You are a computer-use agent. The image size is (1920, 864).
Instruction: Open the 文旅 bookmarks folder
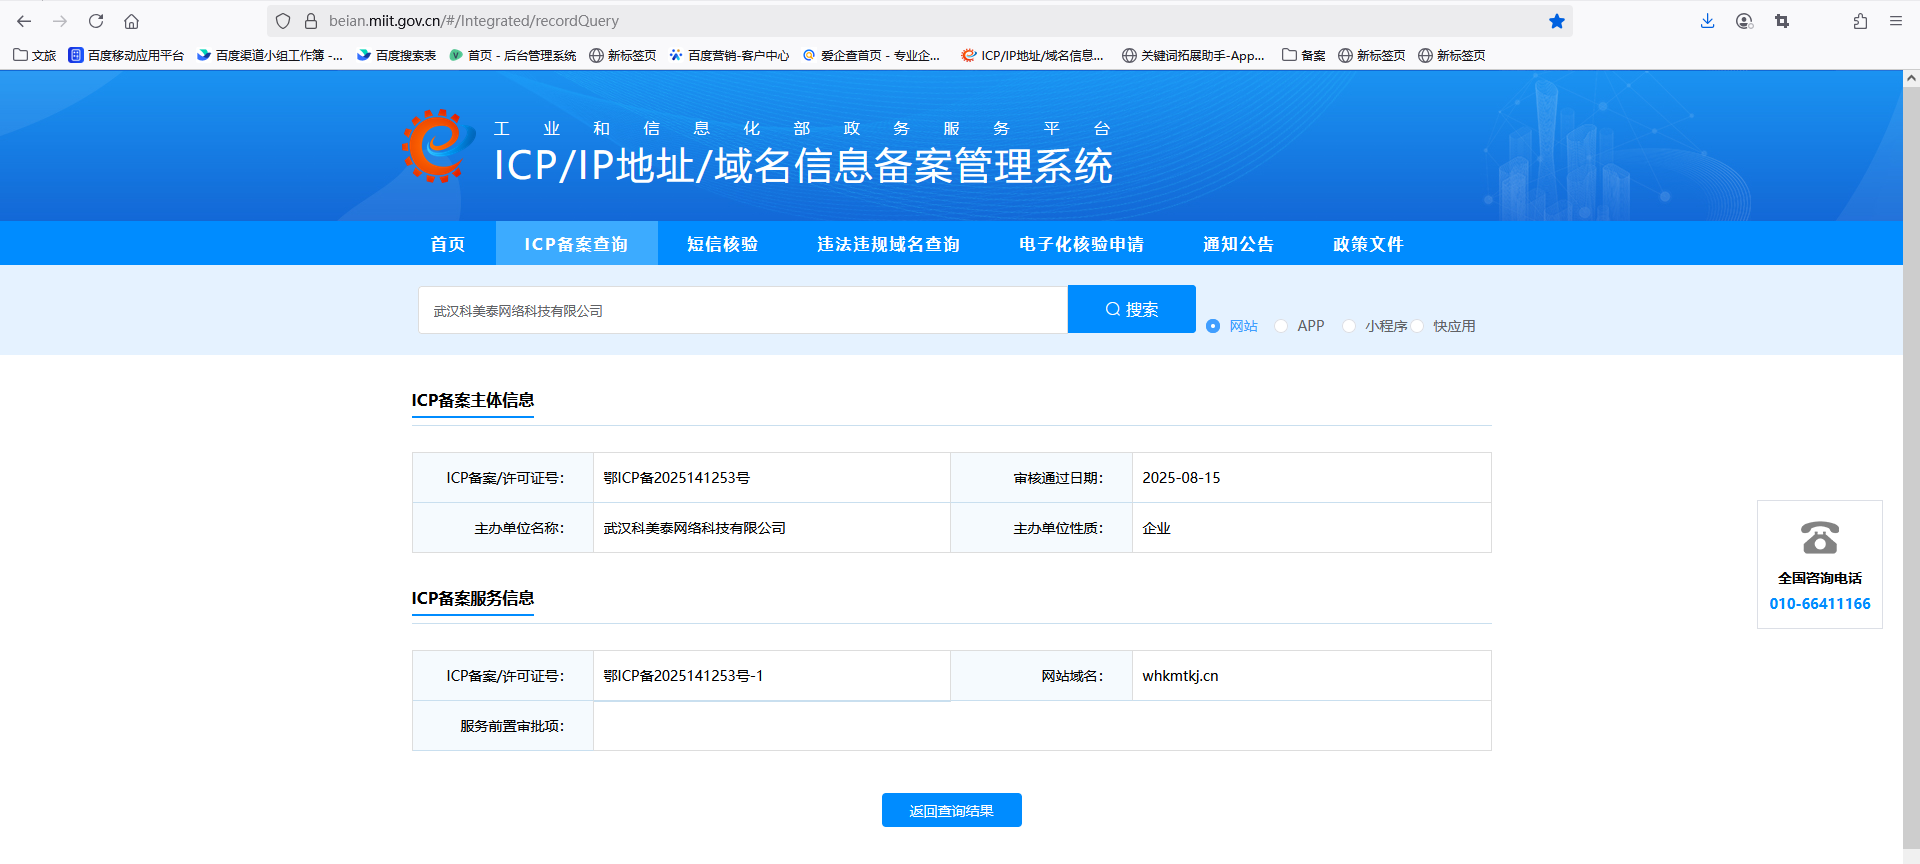(x=35, y=56)
